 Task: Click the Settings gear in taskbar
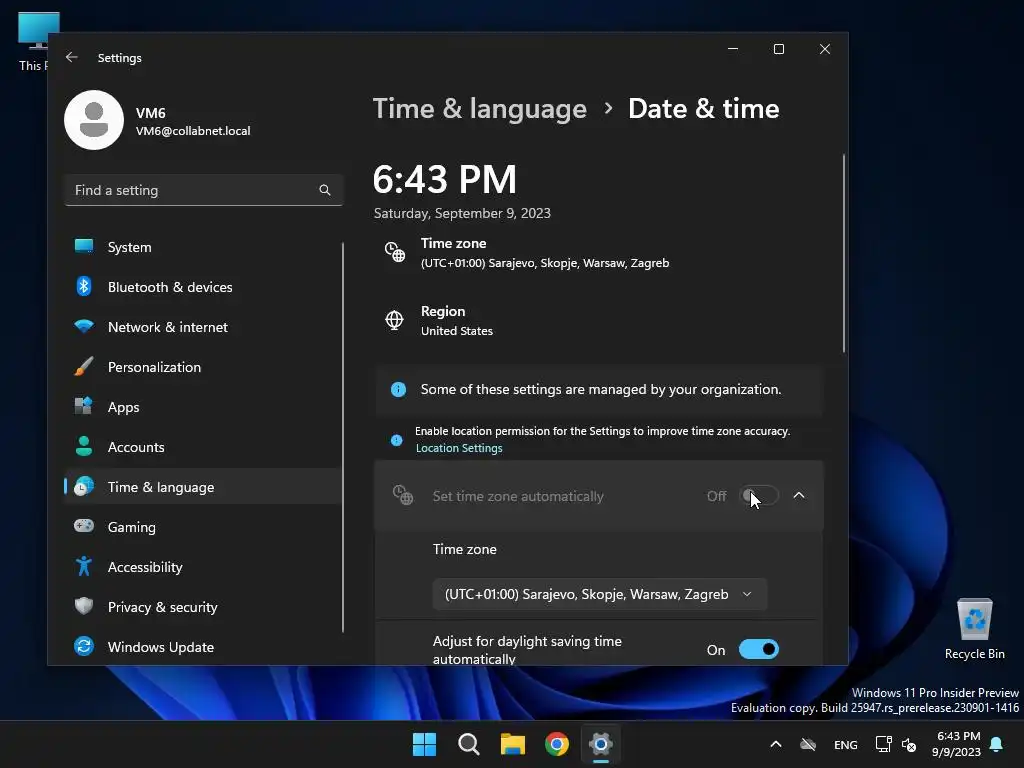click(601, 744)
